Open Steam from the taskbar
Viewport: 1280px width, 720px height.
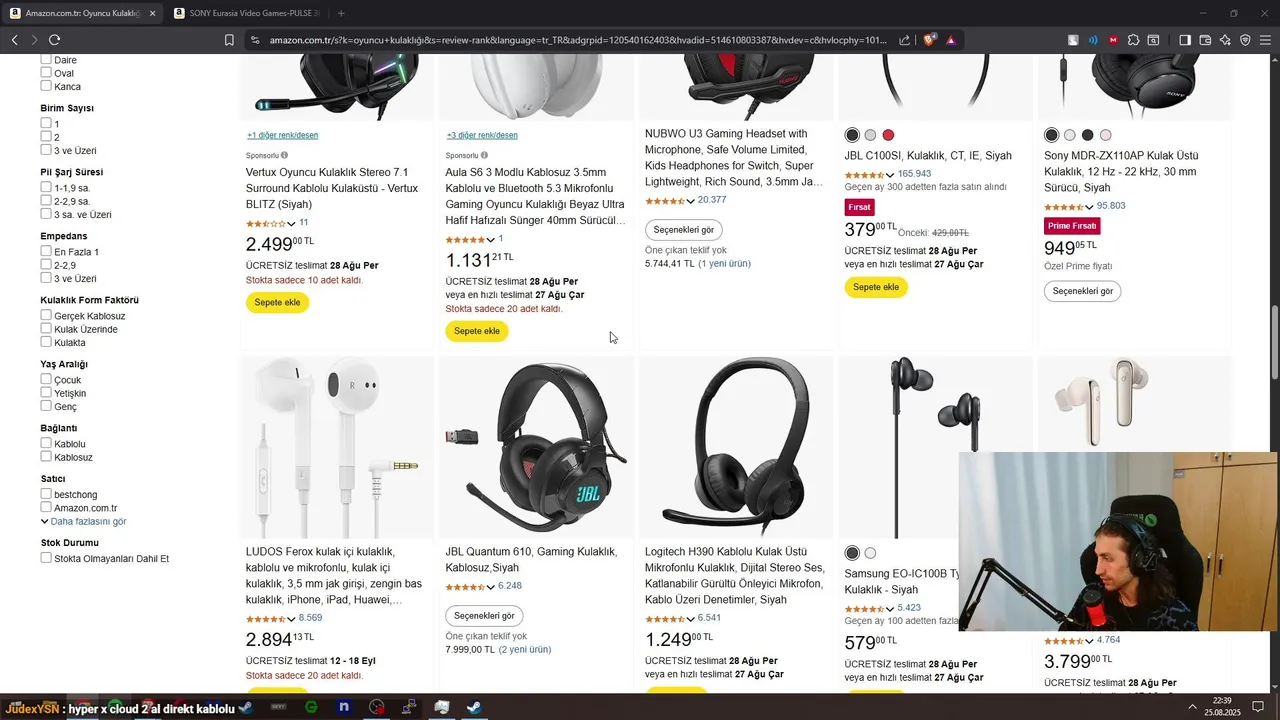(473, 708)
